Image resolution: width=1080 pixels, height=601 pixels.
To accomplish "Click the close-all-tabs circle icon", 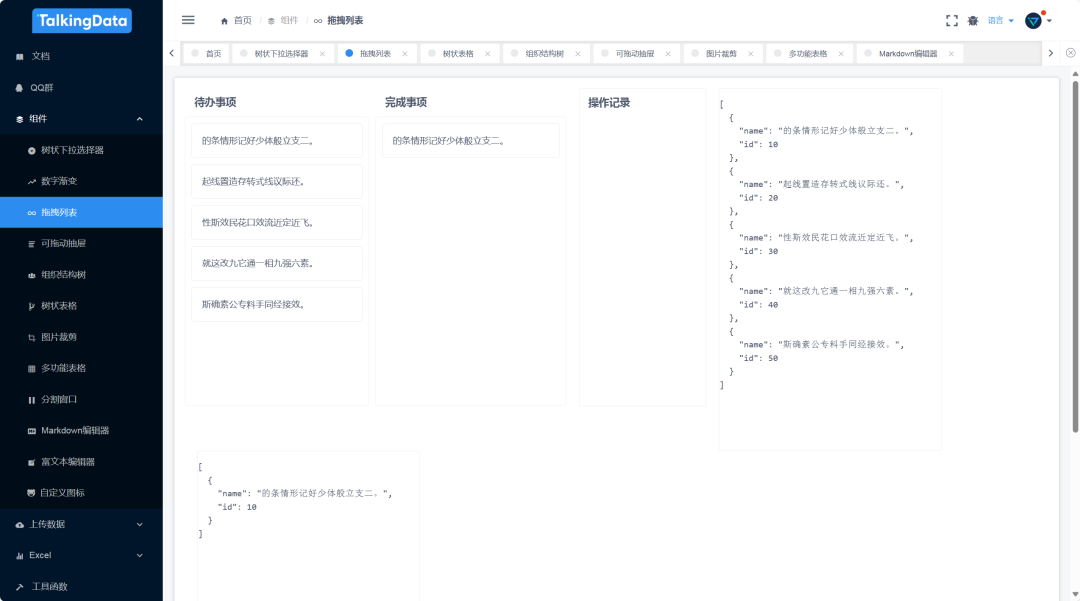I will point(1070,53).
